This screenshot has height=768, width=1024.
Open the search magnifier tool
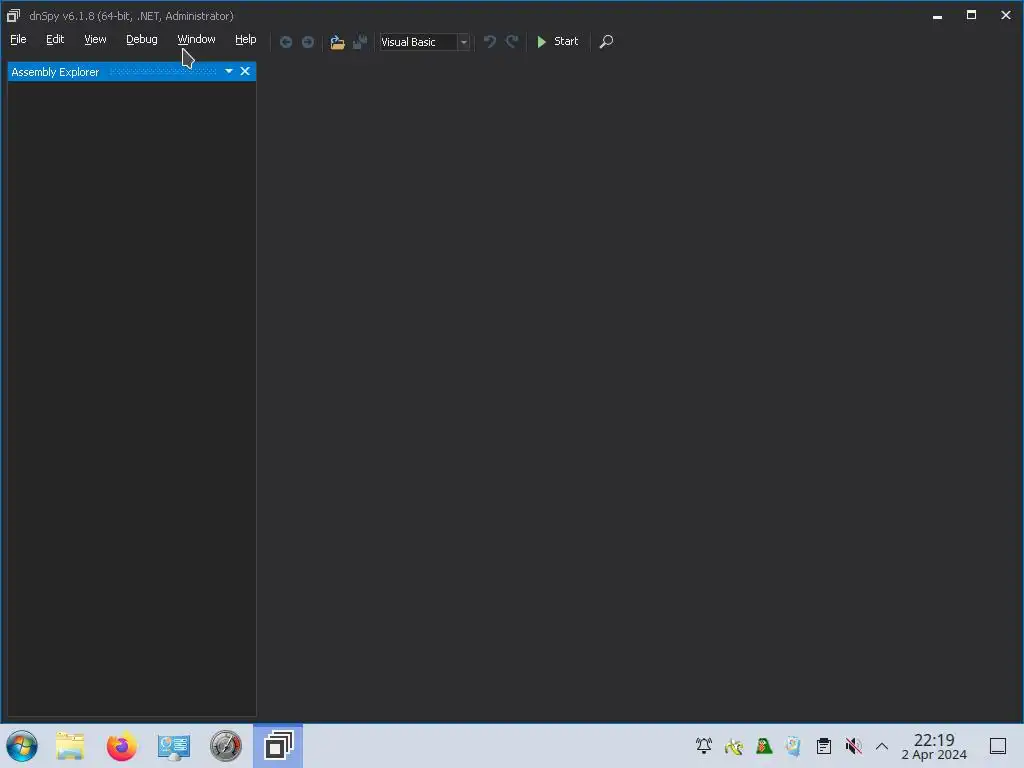tap(606, 42)
